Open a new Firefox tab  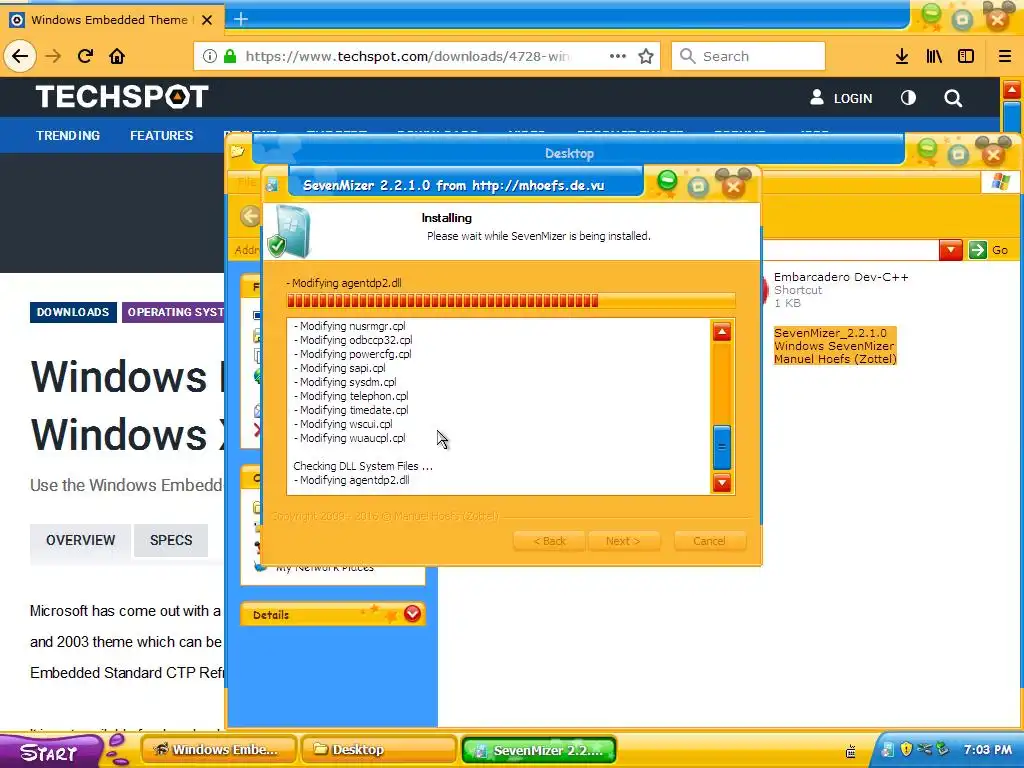pyautogui.click(x=241, y=19)
